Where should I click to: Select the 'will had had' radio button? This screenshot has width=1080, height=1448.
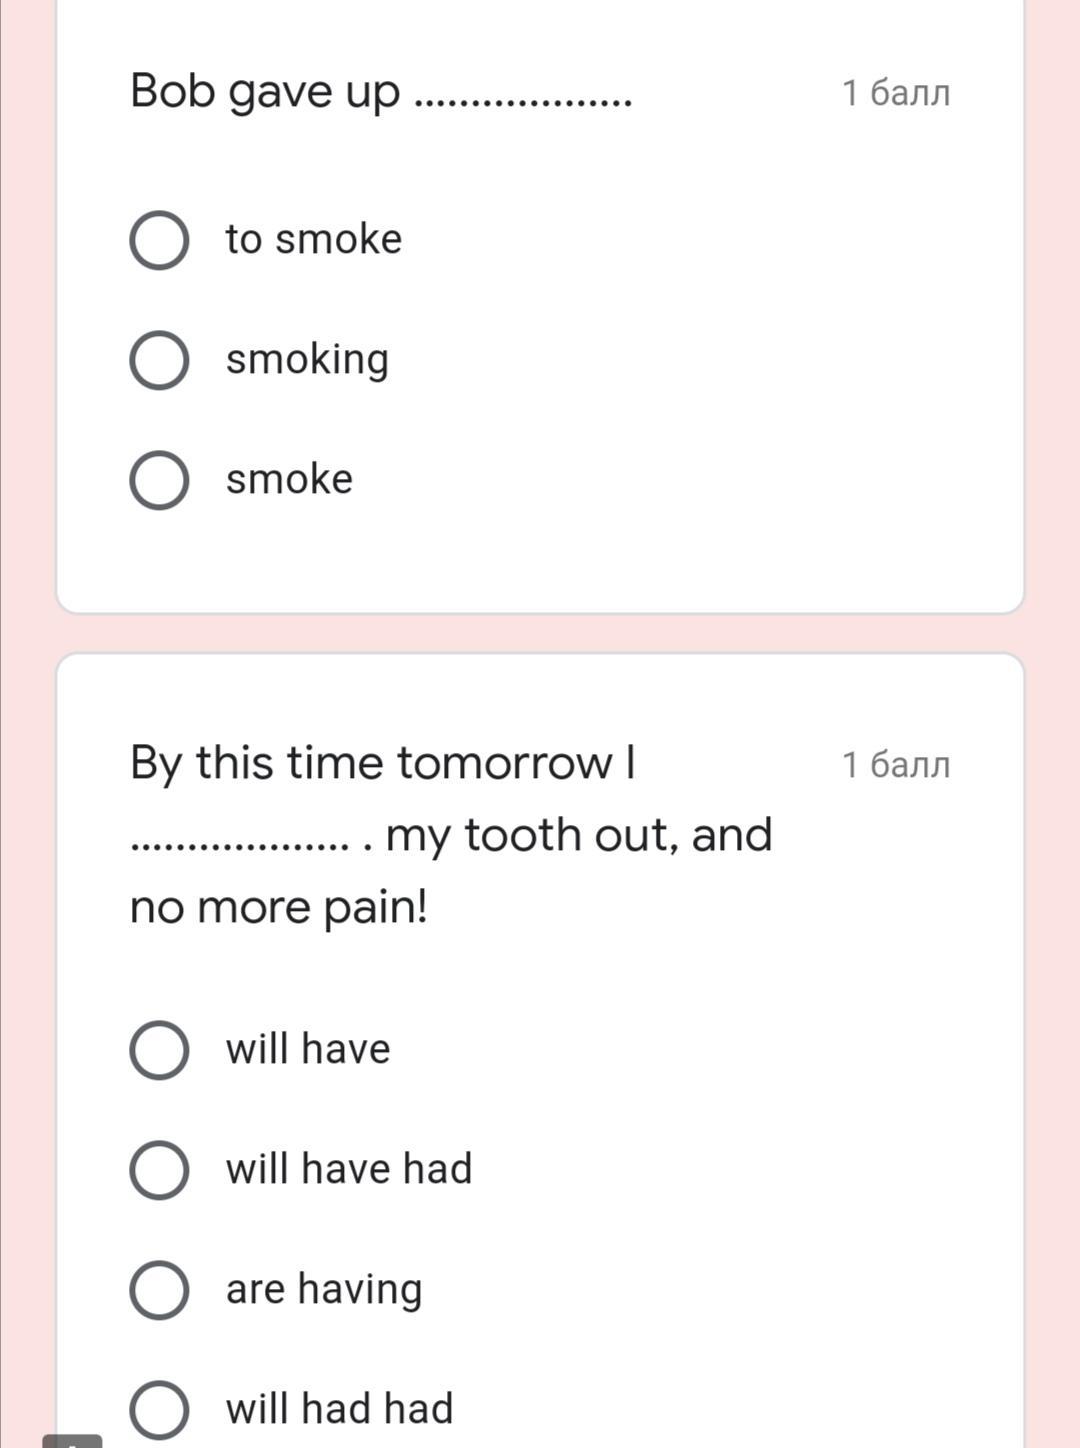[159, 1410]
